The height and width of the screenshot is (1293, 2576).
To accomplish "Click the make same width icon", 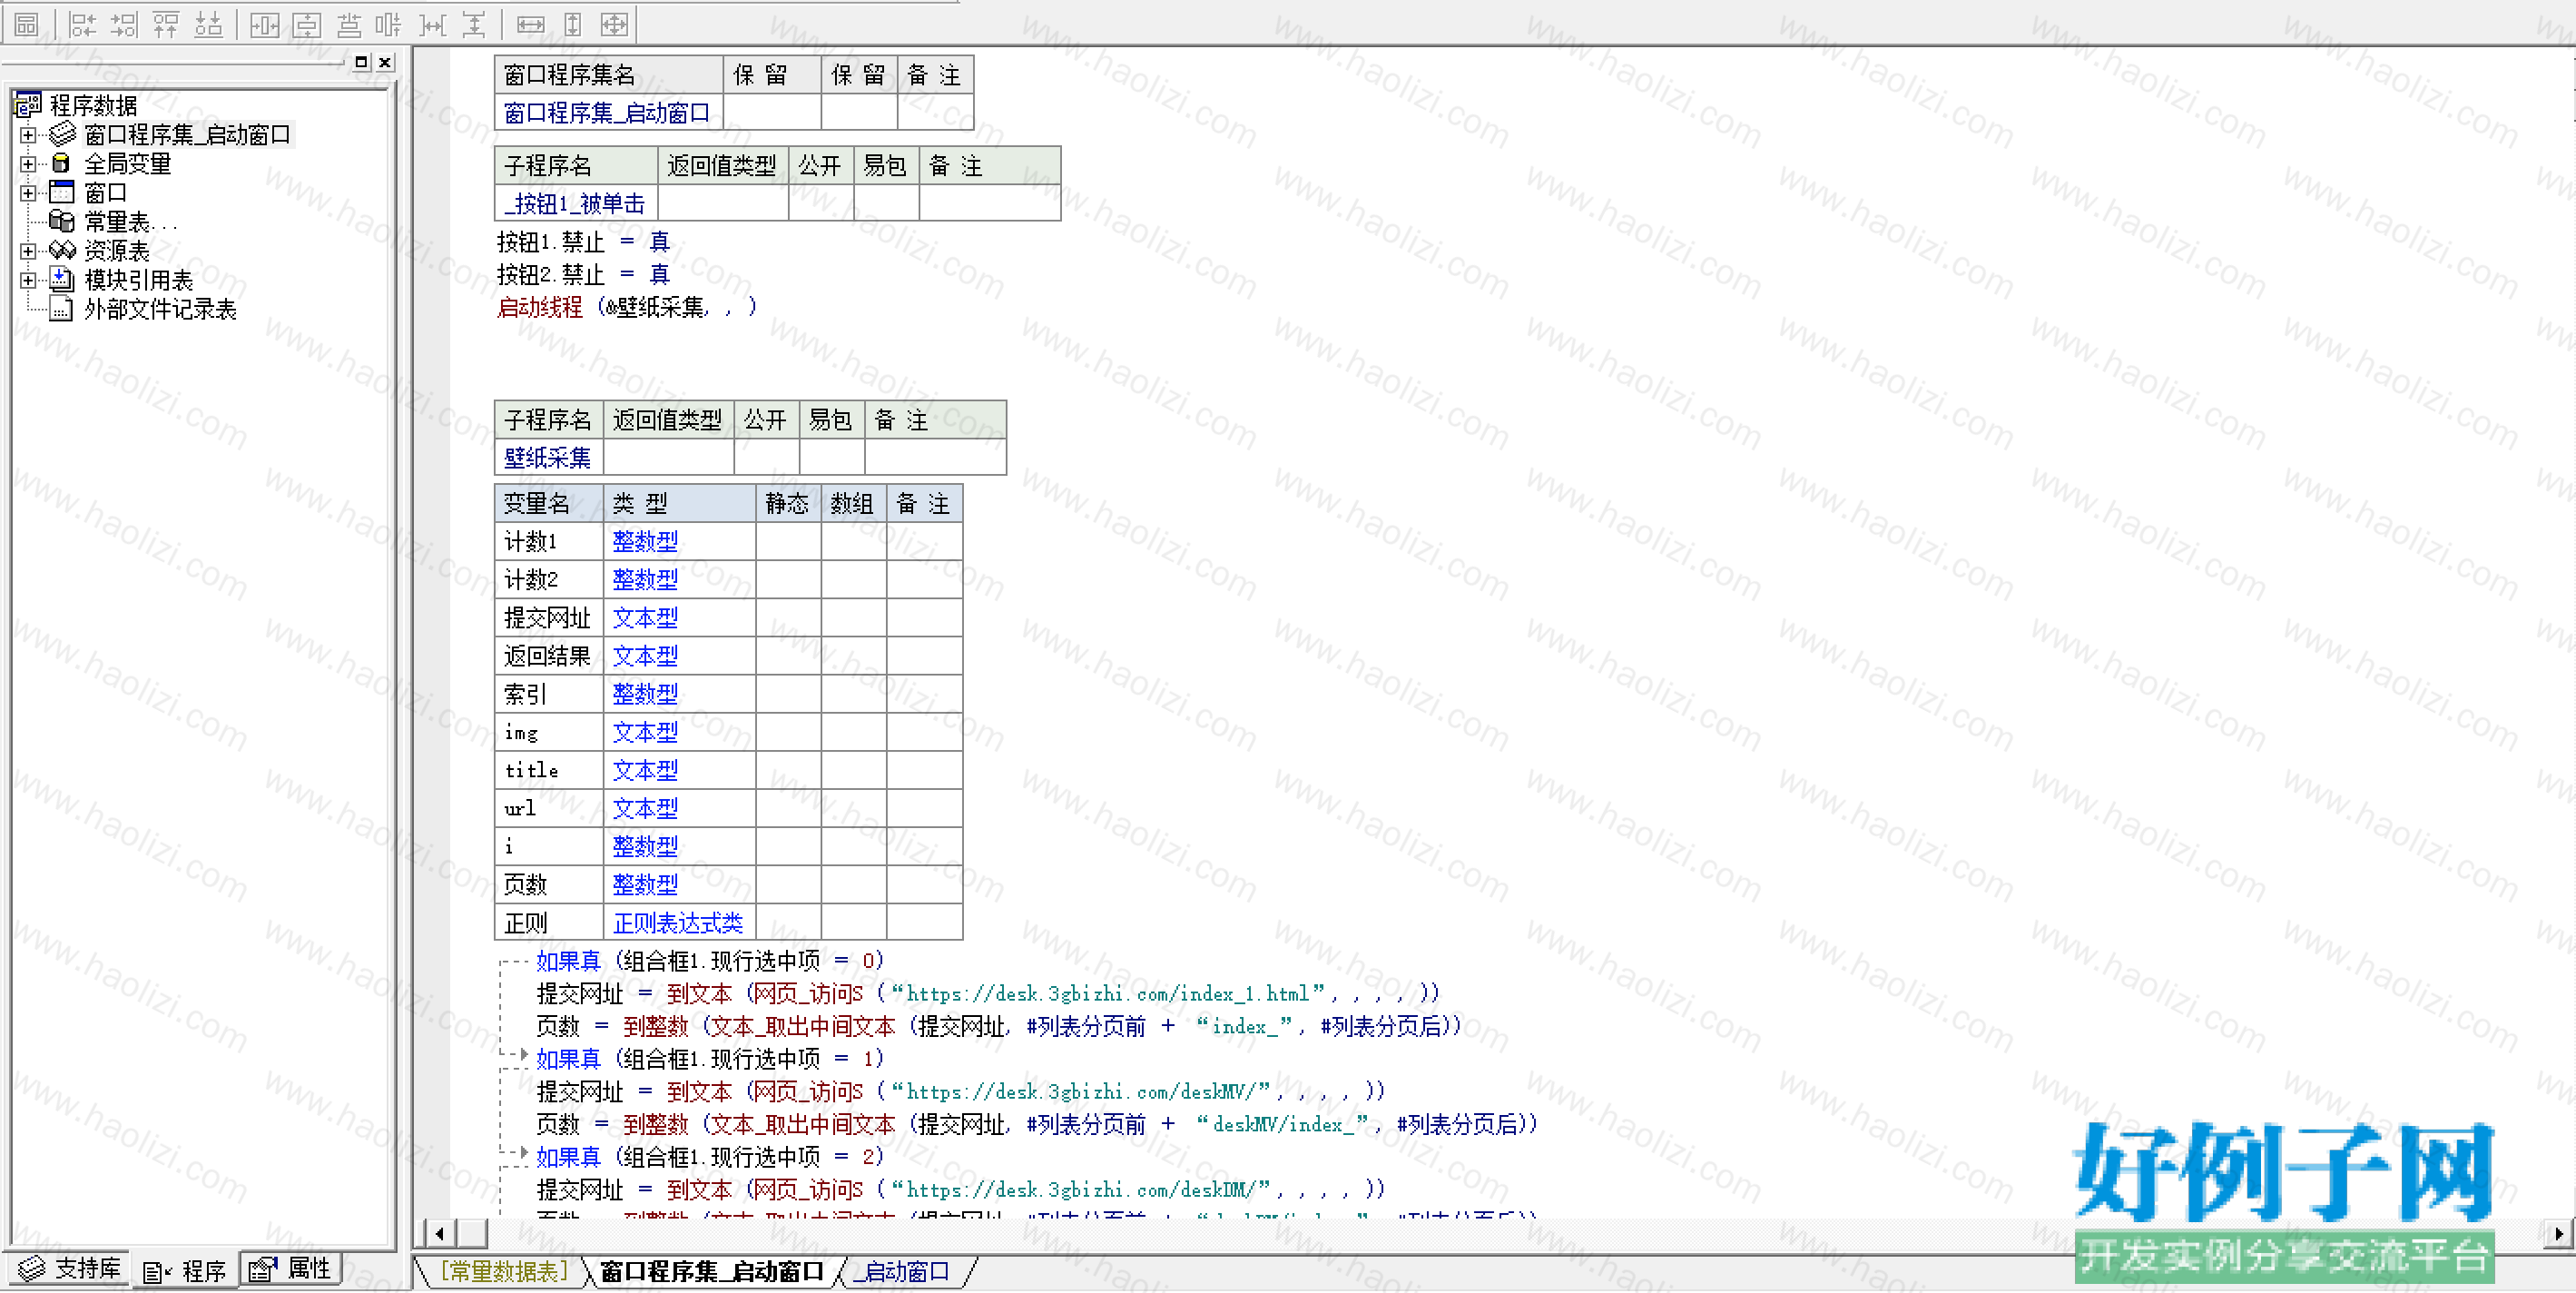I will coord(530,24).
